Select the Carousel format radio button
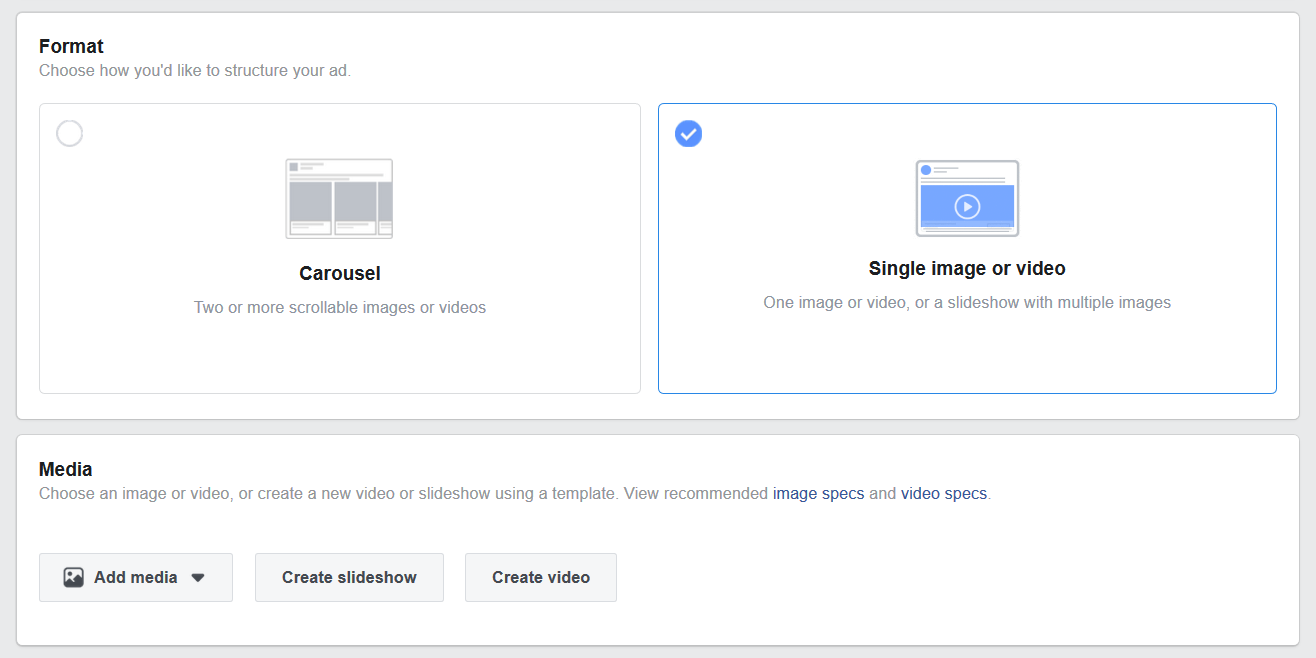This screenshot has width=1316, height=658. [x=70, y=133]
